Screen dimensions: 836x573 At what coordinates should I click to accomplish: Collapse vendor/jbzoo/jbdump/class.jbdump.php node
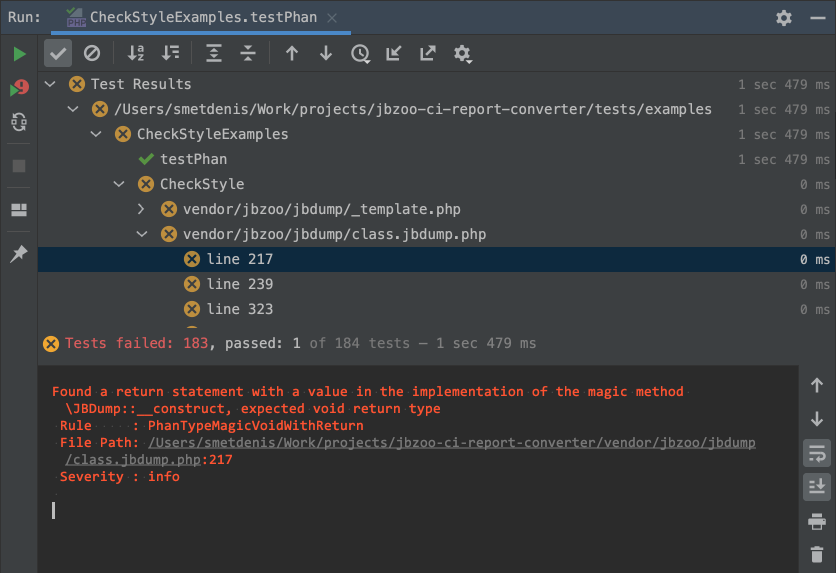(142, 235)
